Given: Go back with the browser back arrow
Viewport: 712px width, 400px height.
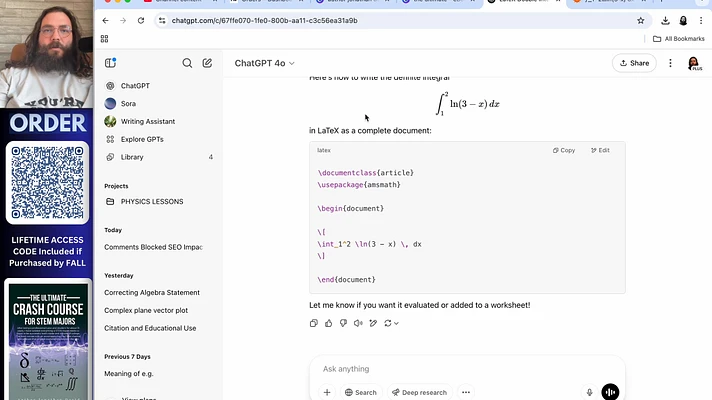Looking at the screenshot, I should point(105,20).
